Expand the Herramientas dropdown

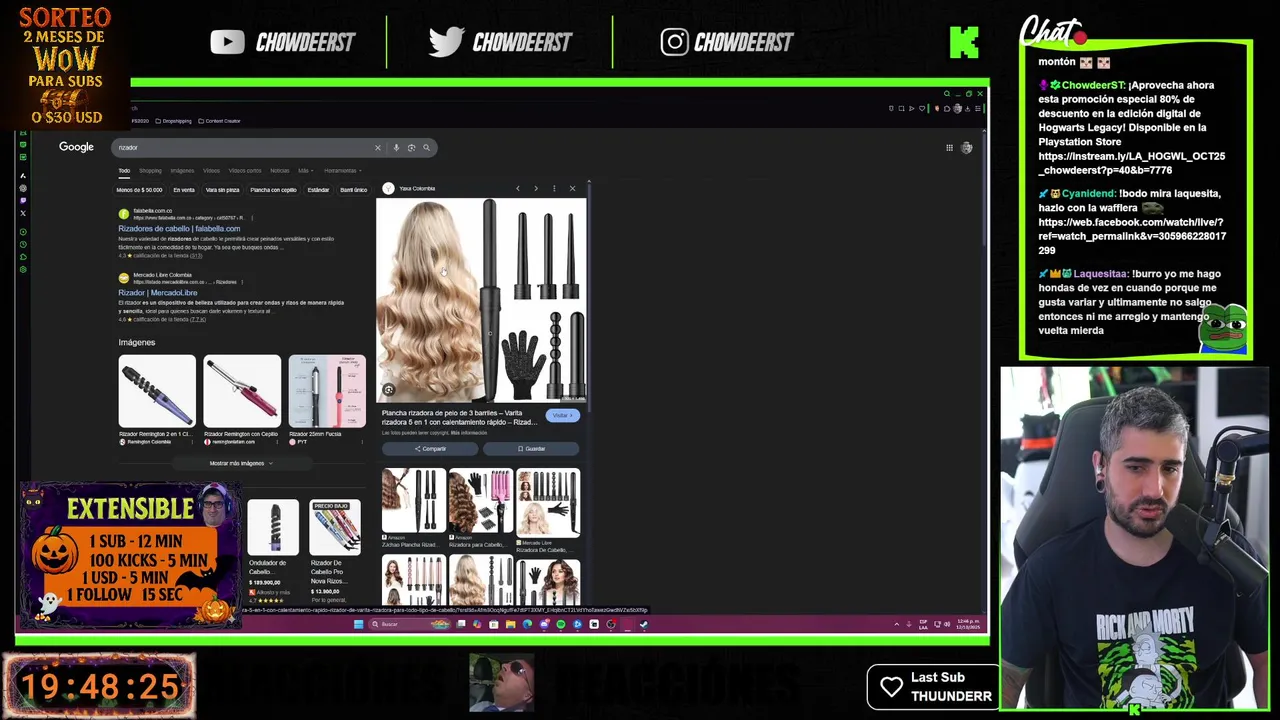pos(342,170)
